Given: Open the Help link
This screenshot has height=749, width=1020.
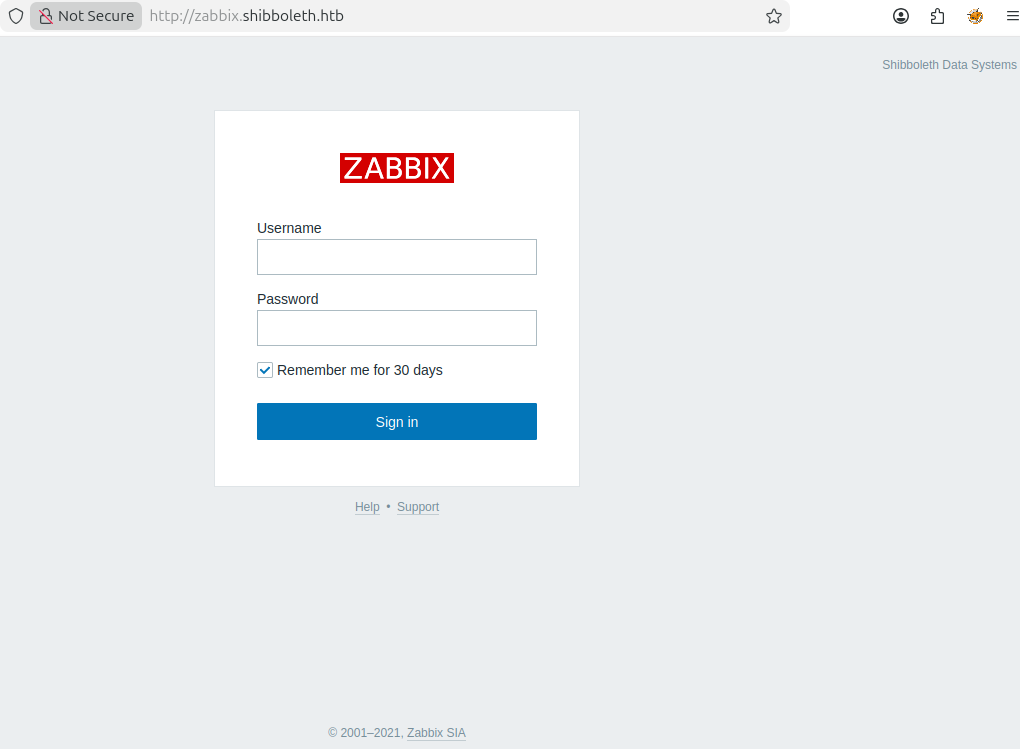Looking at the screenshot, I should click(x=367, y=507).
